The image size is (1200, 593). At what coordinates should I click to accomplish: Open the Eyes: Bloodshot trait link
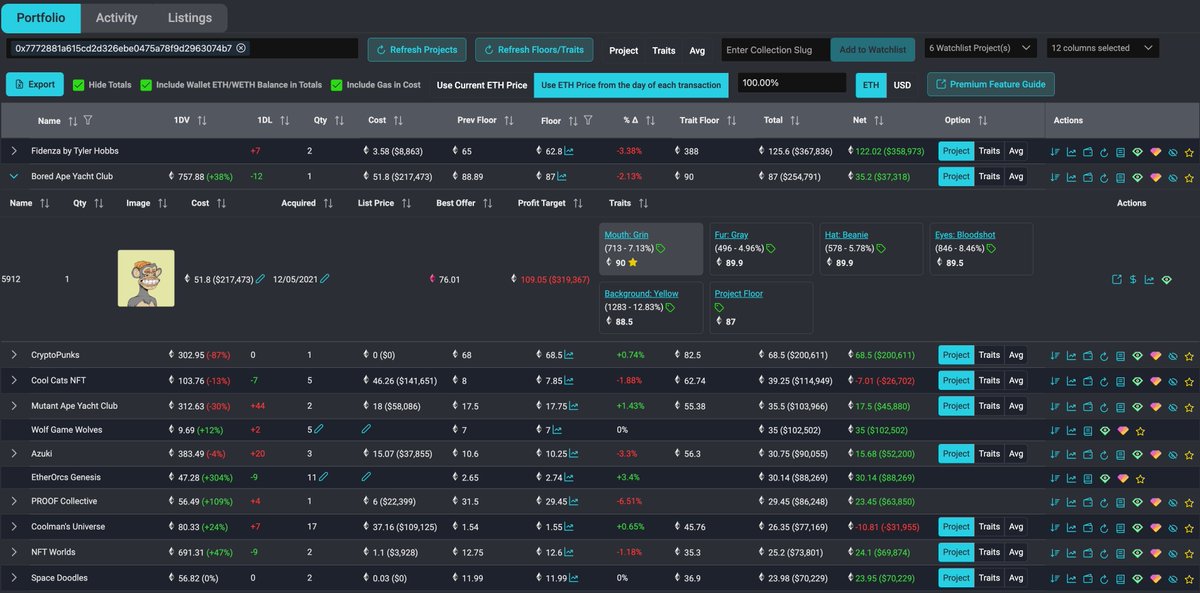[965, 234]
